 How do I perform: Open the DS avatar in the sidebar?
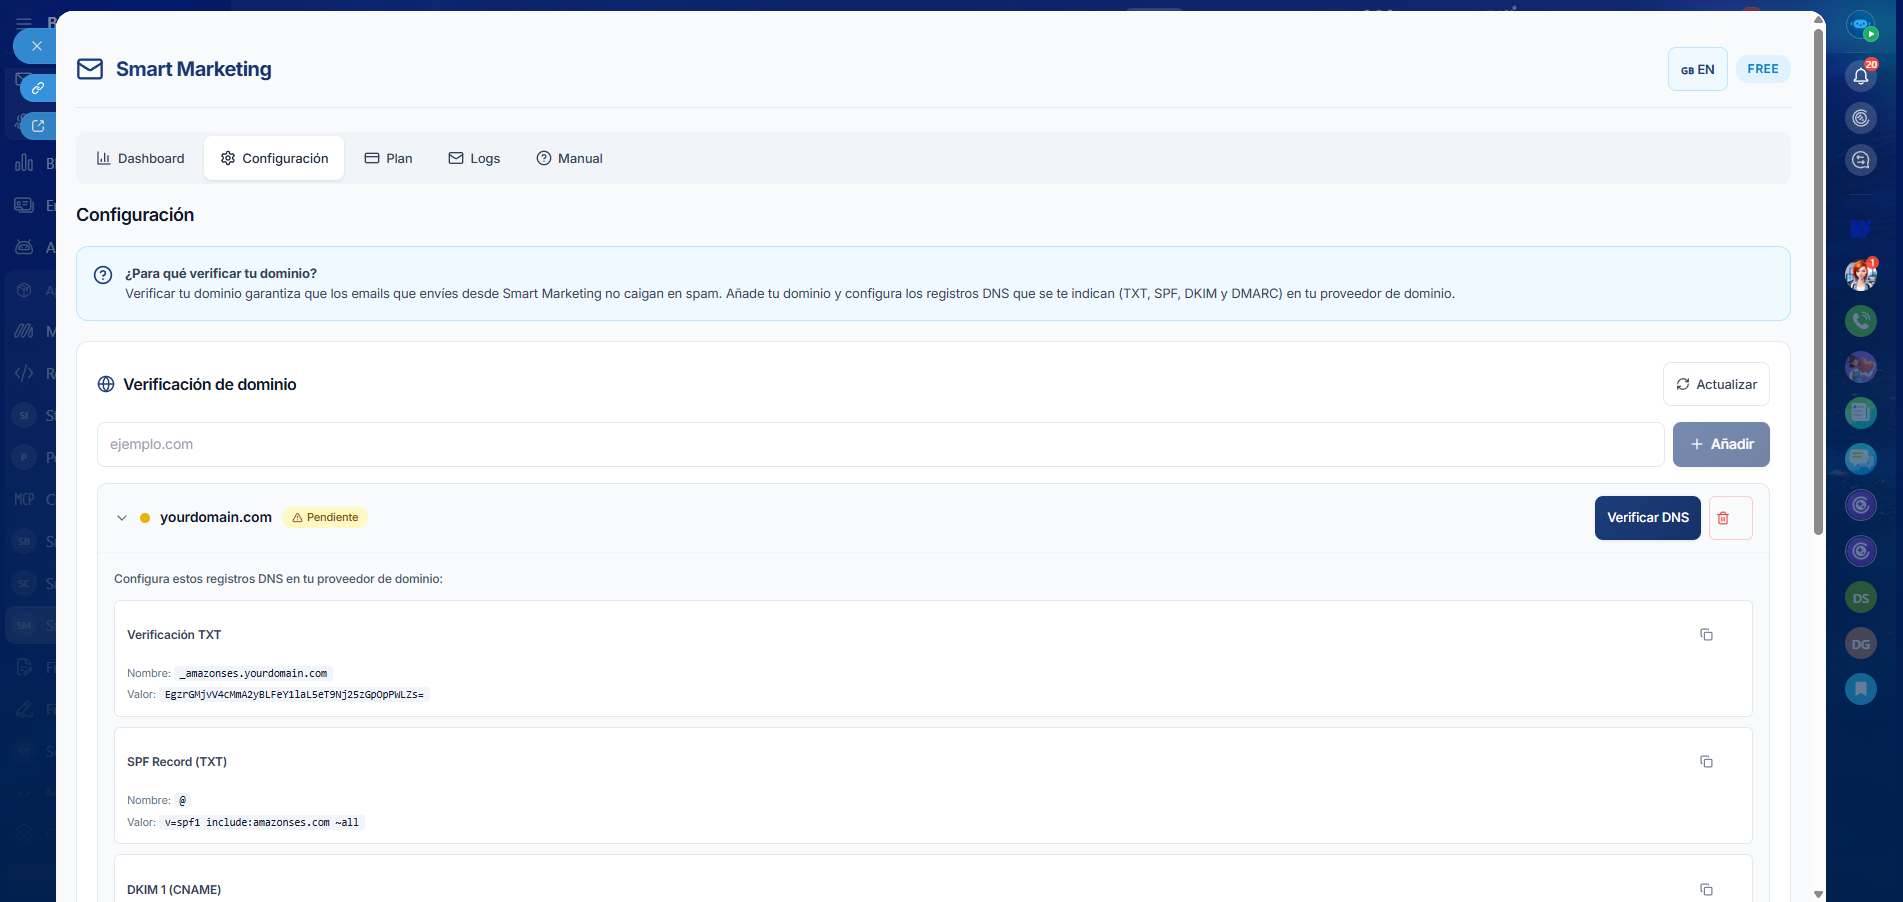[1860, 598]
